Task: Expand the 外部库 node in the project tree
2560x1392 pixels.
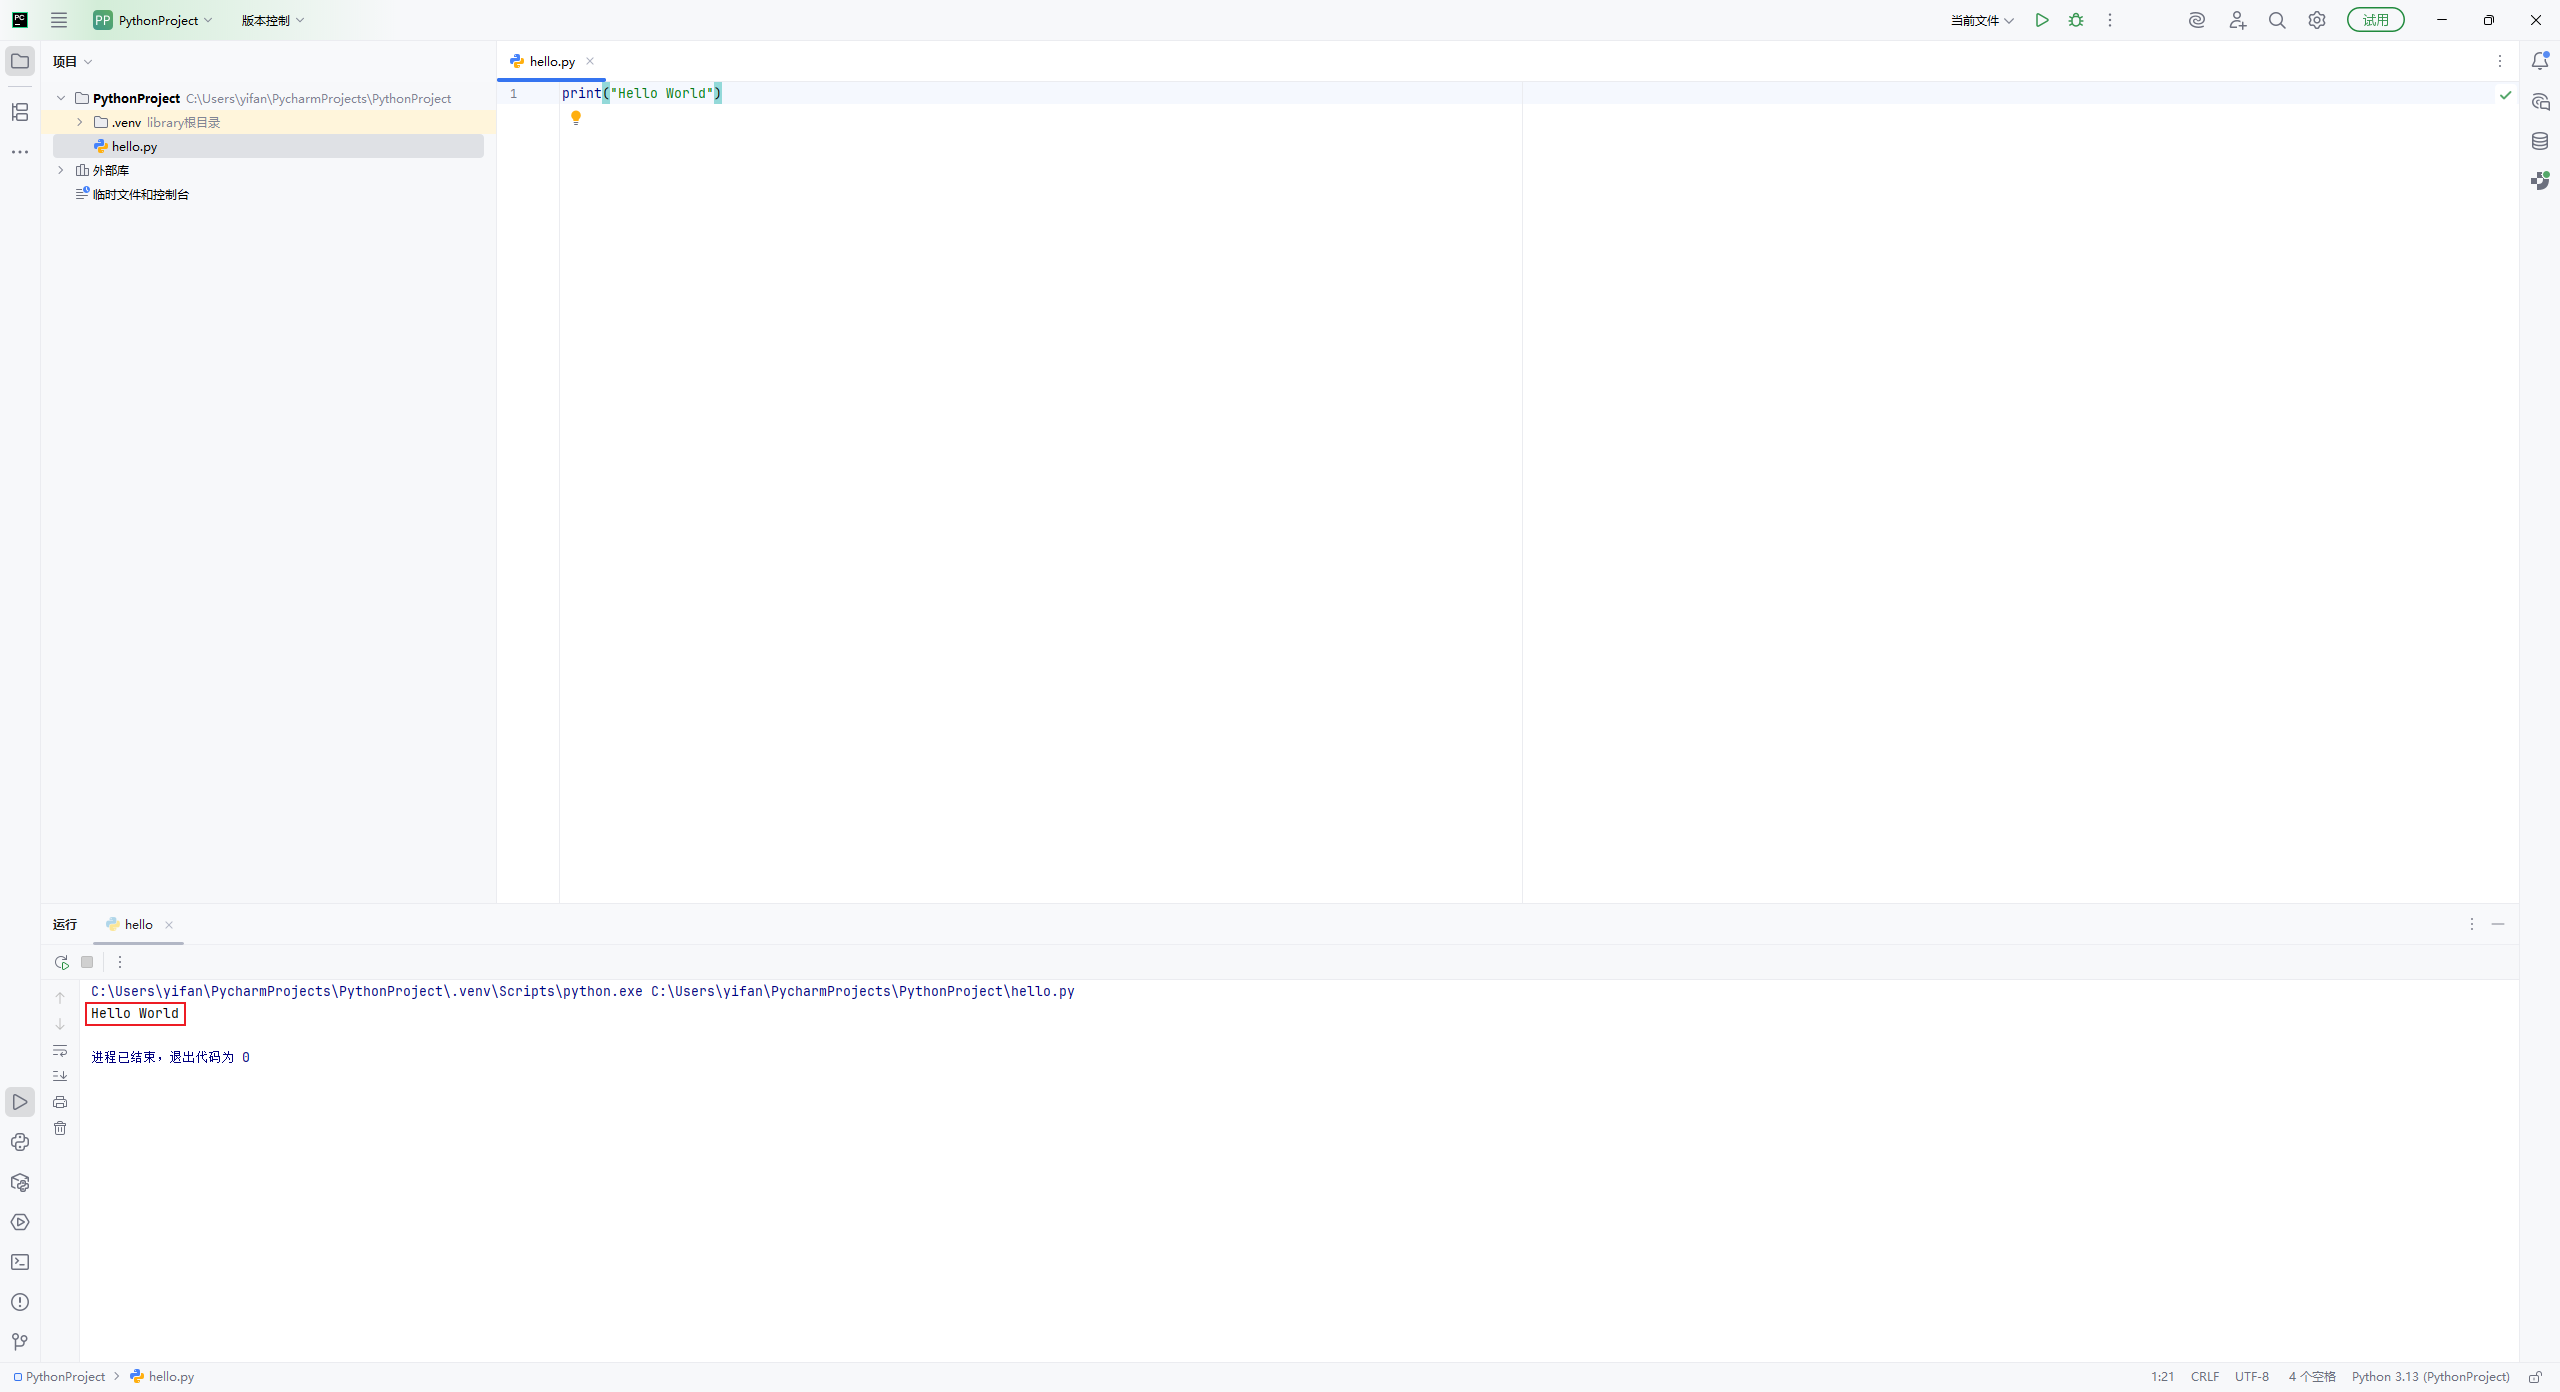Action: click(x=60, y=170)
